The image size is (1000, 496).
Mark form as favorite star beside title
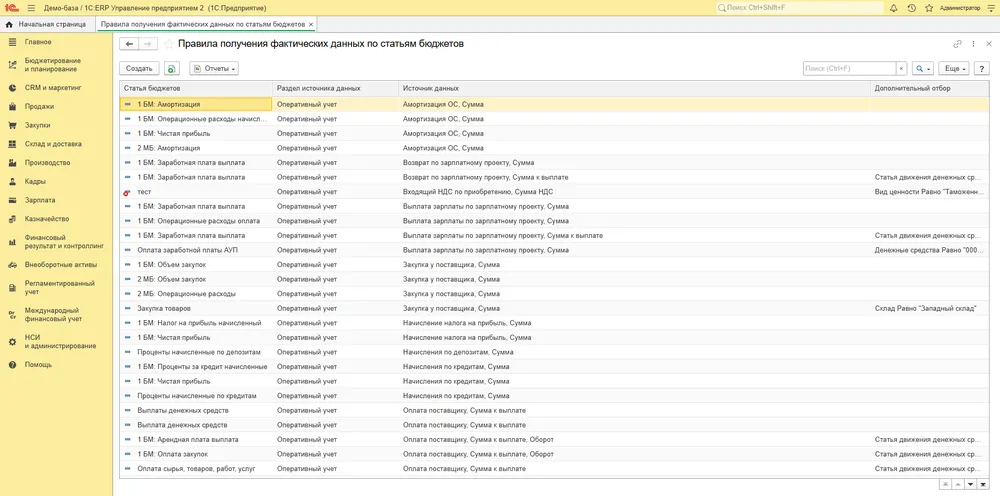pyautogui.click(x=168, y=44)
